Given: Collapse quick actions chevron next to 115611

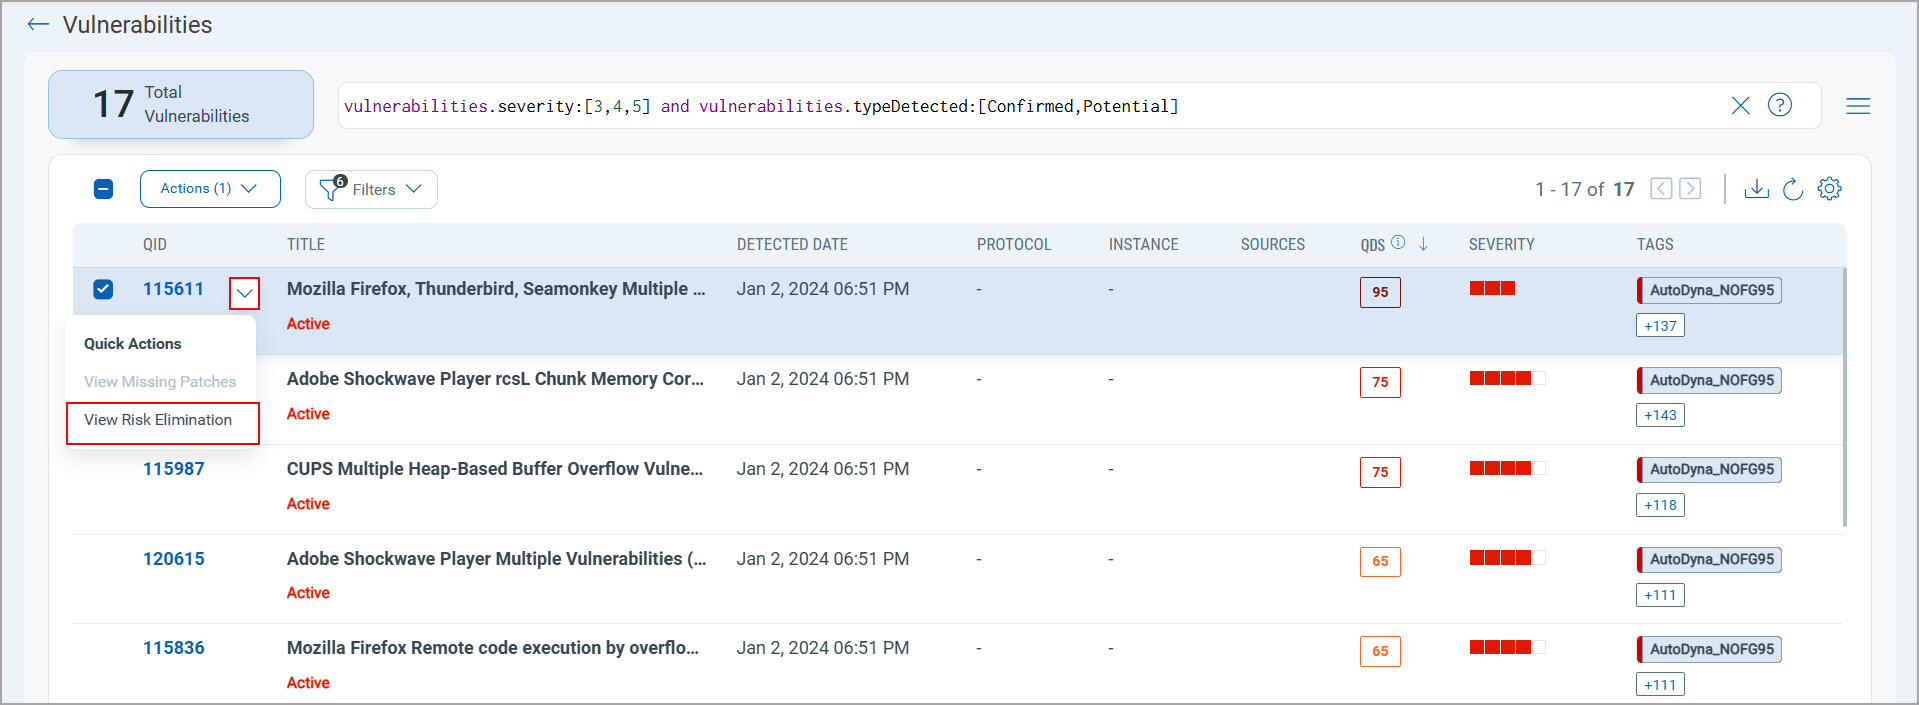Looking at the screenshot, I should coord(244,293).
